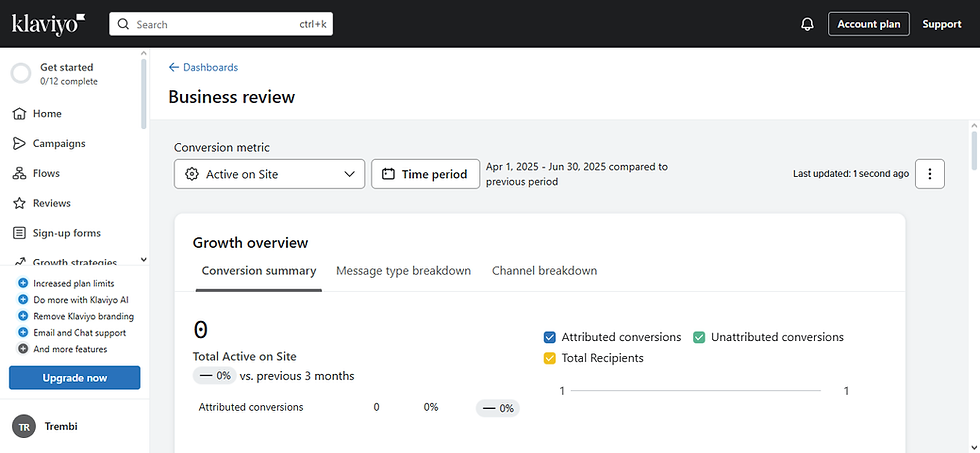Click the Conversion metric label
This screenshot has height=453, width=980.
[x=222, y=148]
